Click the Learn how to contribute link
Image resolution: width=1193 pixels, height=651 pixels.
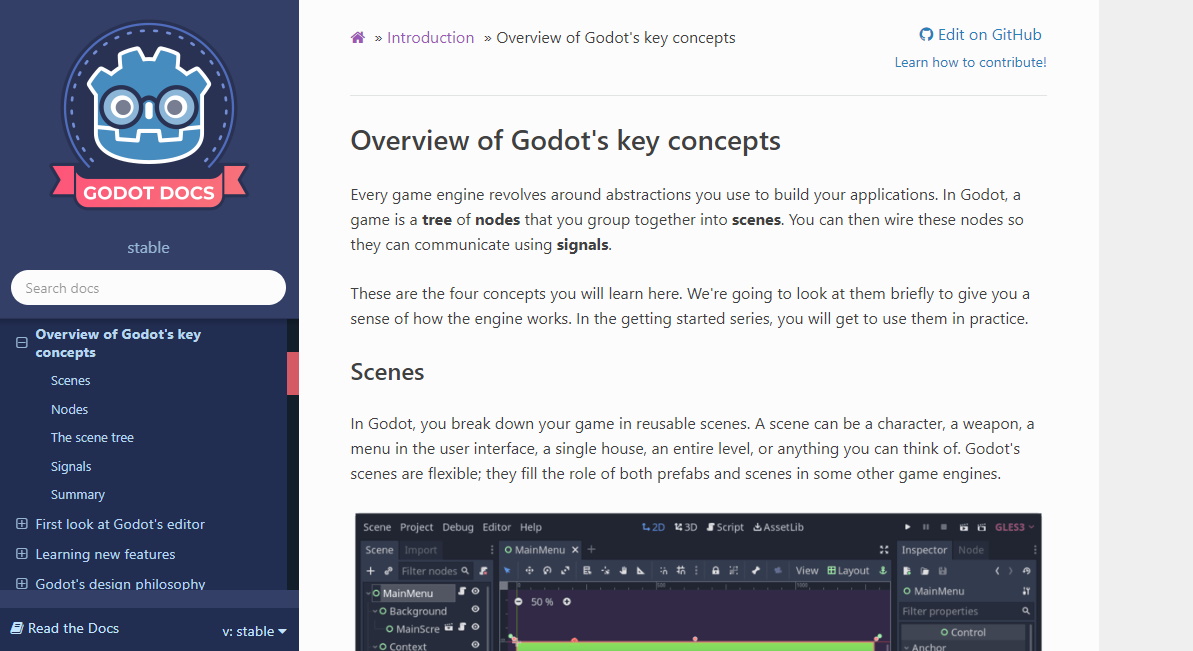(x=970, y=61)
